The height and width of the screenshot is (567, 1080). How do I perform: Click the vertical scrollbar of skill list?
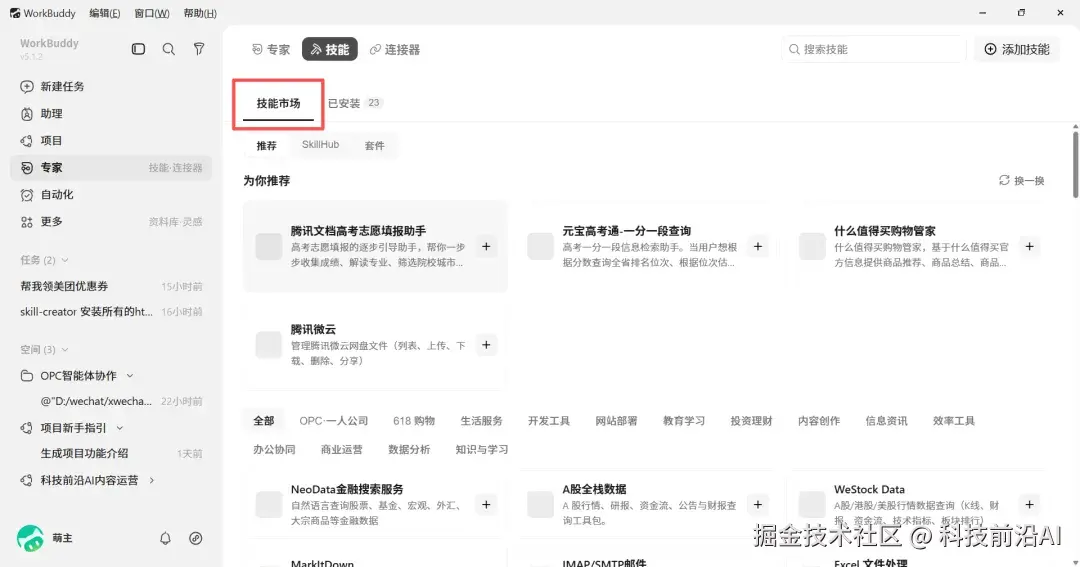pos(1075,164)
